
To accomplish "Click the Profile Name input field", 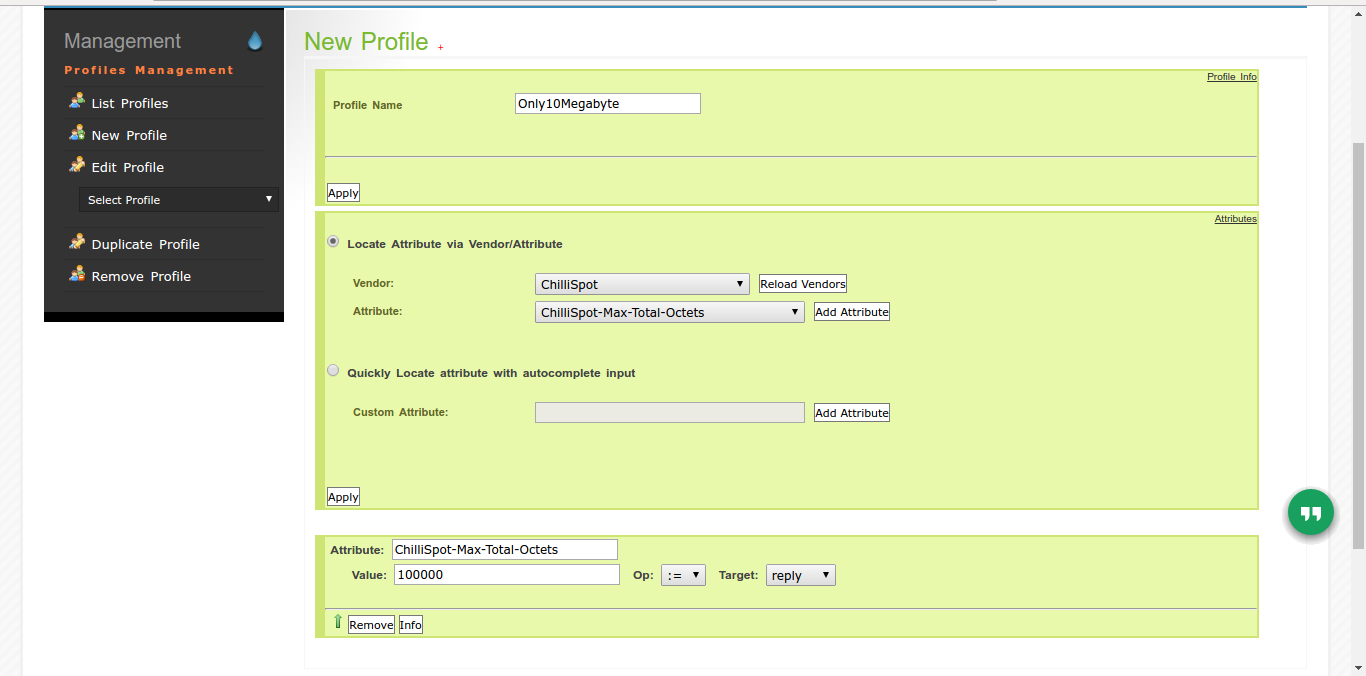I will point(607,104).
